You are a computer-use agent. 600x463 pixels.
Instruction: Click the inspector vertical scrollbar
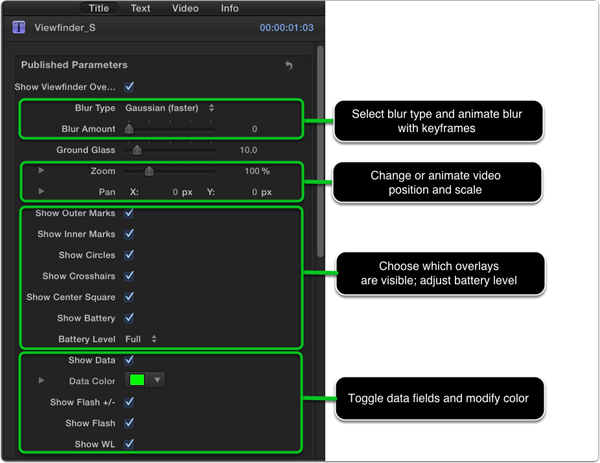click(320, 152)
